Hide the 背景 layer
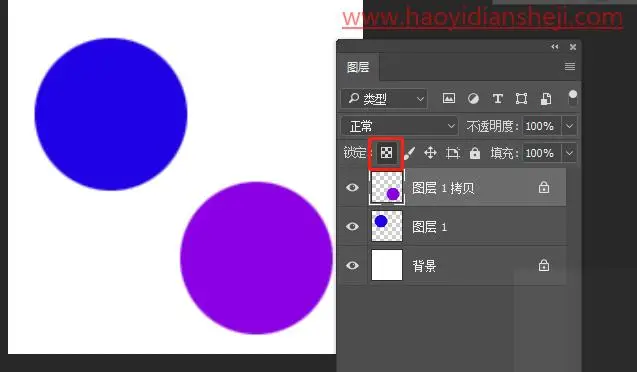 coord(352,265)
